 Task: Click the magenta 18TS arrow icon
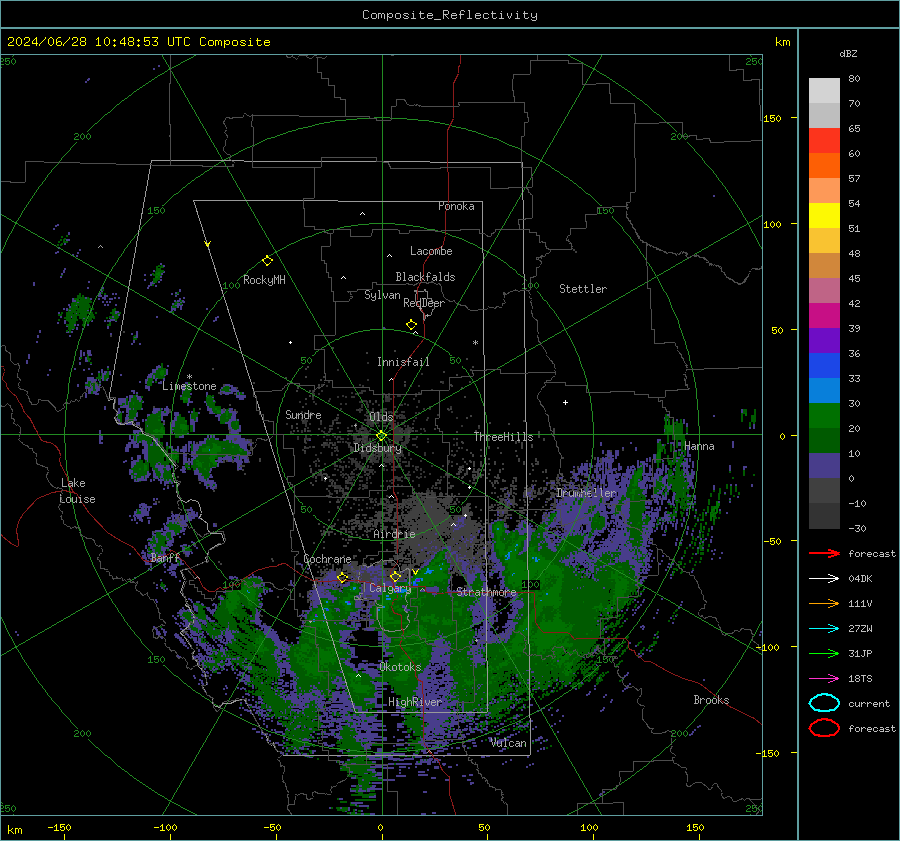click(824, 679)
